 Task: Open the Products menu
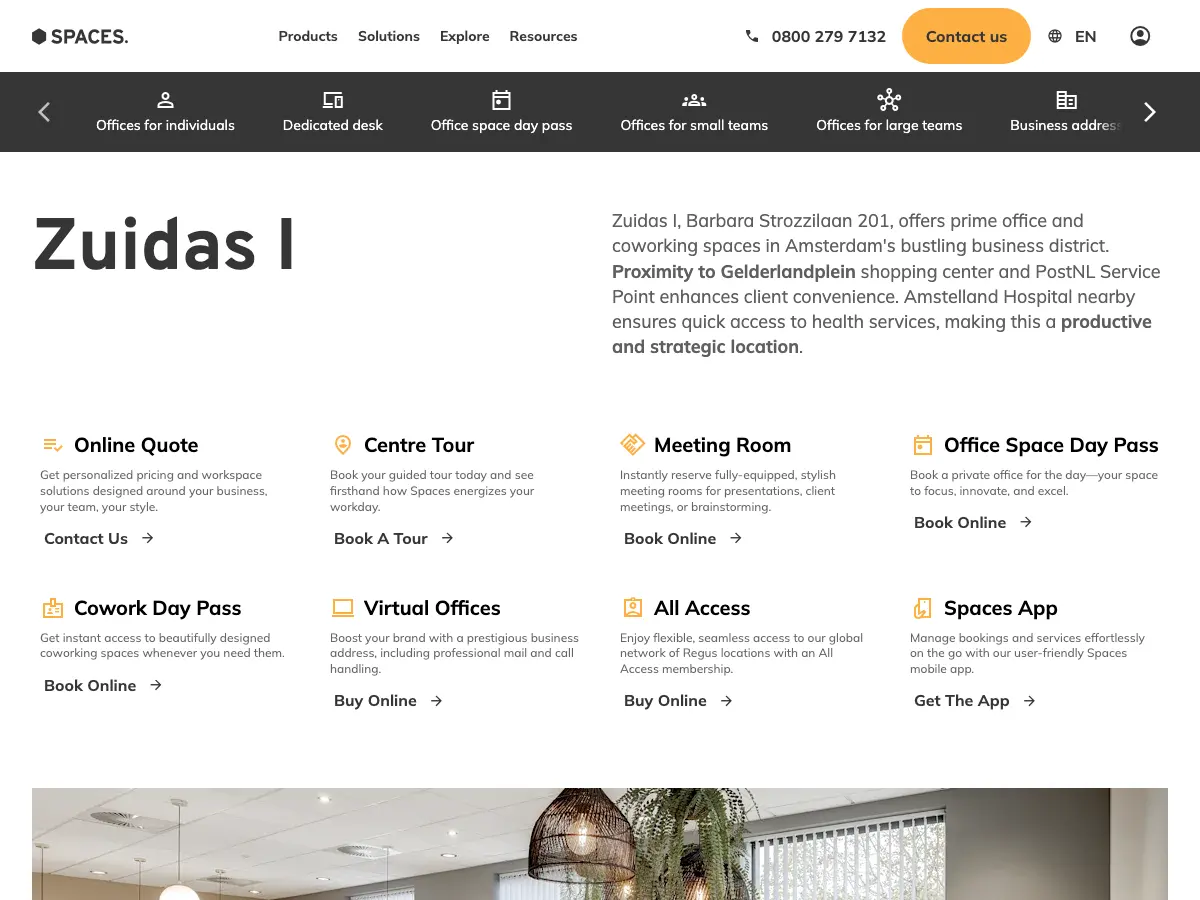click(308, 36)
